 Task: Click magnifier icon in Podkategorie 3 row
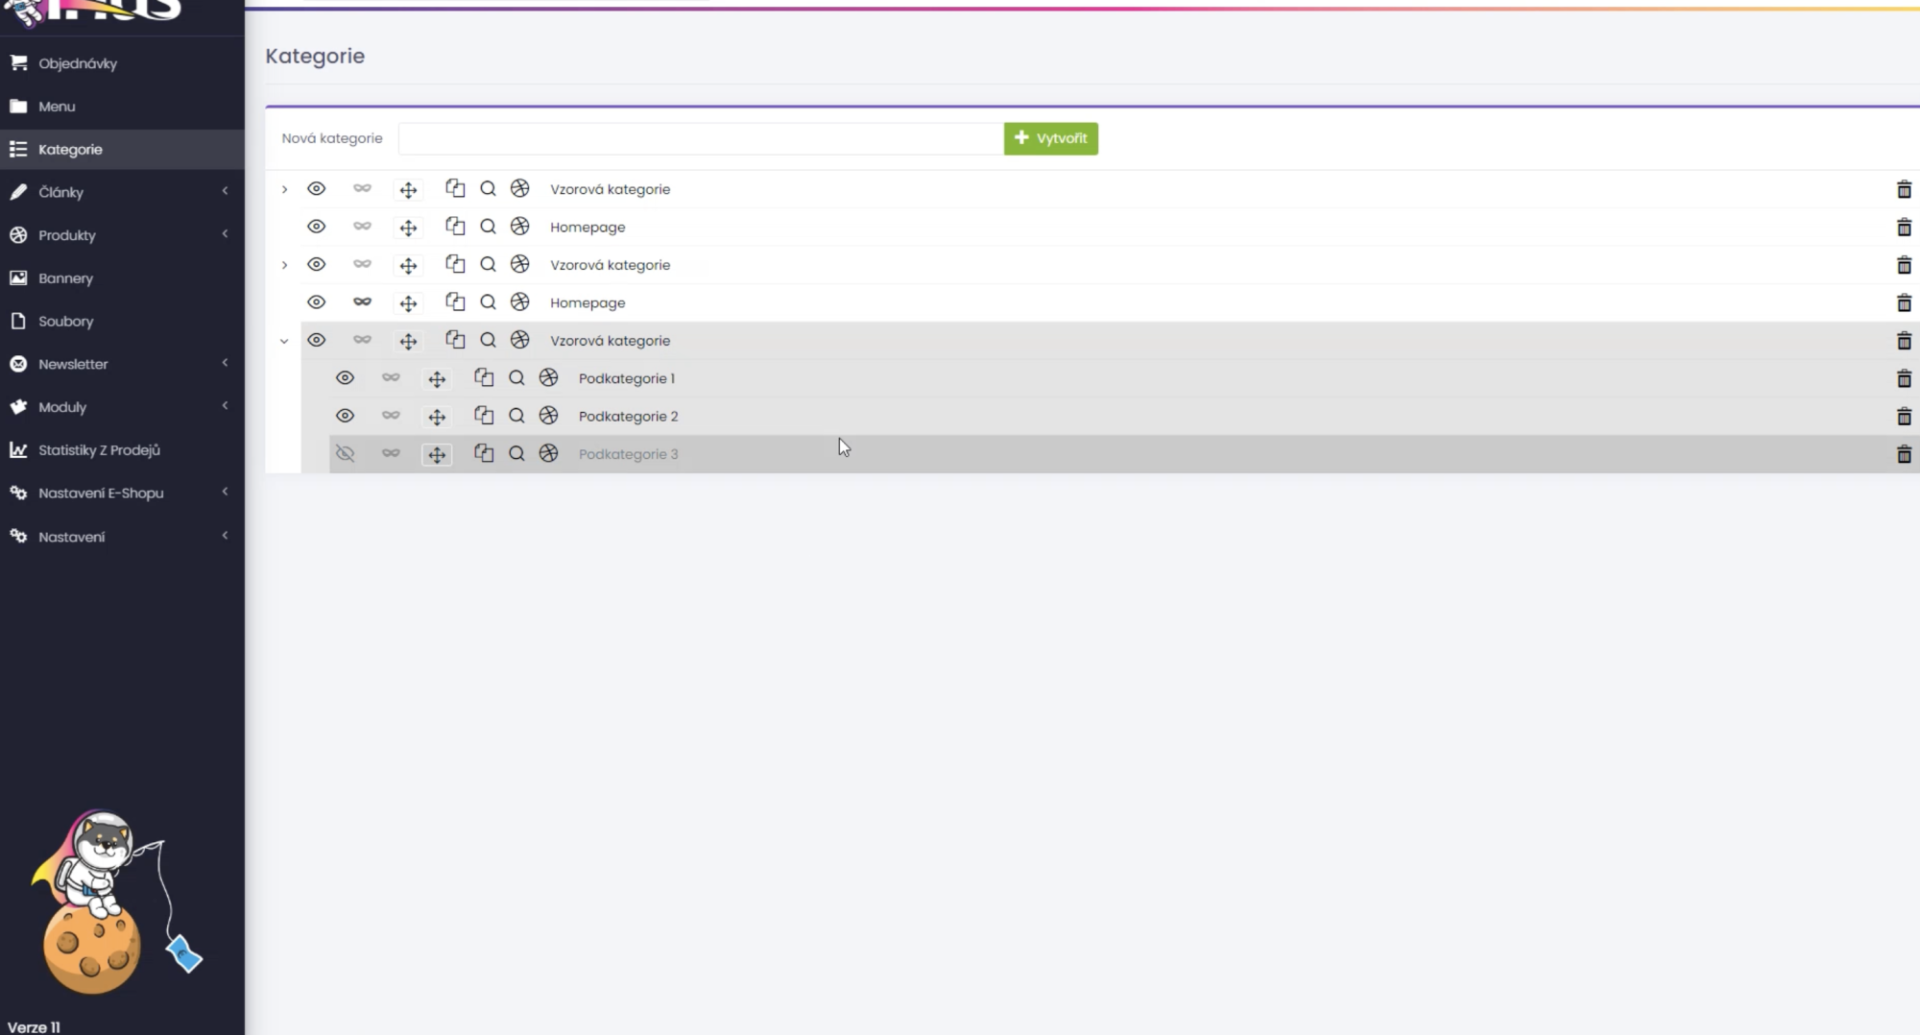pyautogui.click(x=516, y=454)
